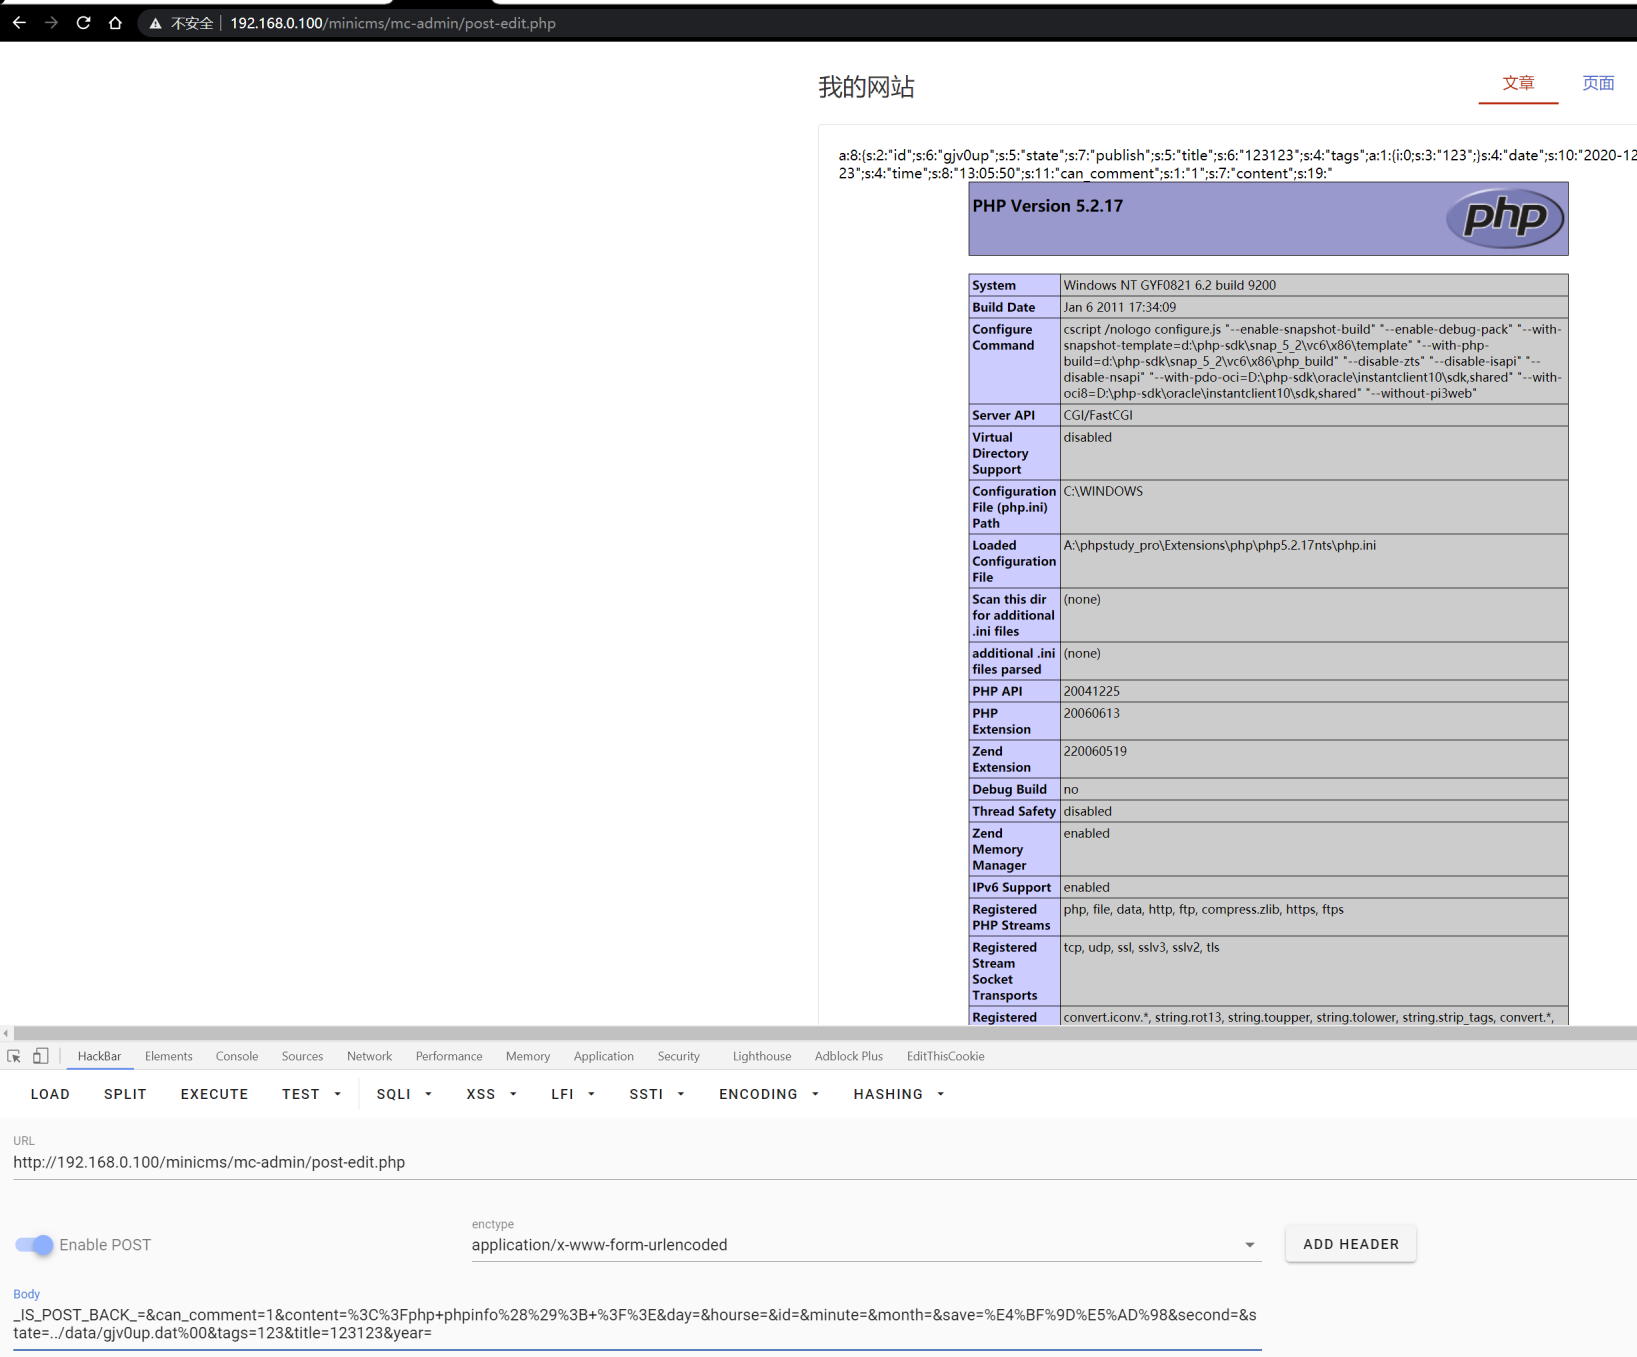Disable the Enable POST toggle

click(x=33, y=1245)
